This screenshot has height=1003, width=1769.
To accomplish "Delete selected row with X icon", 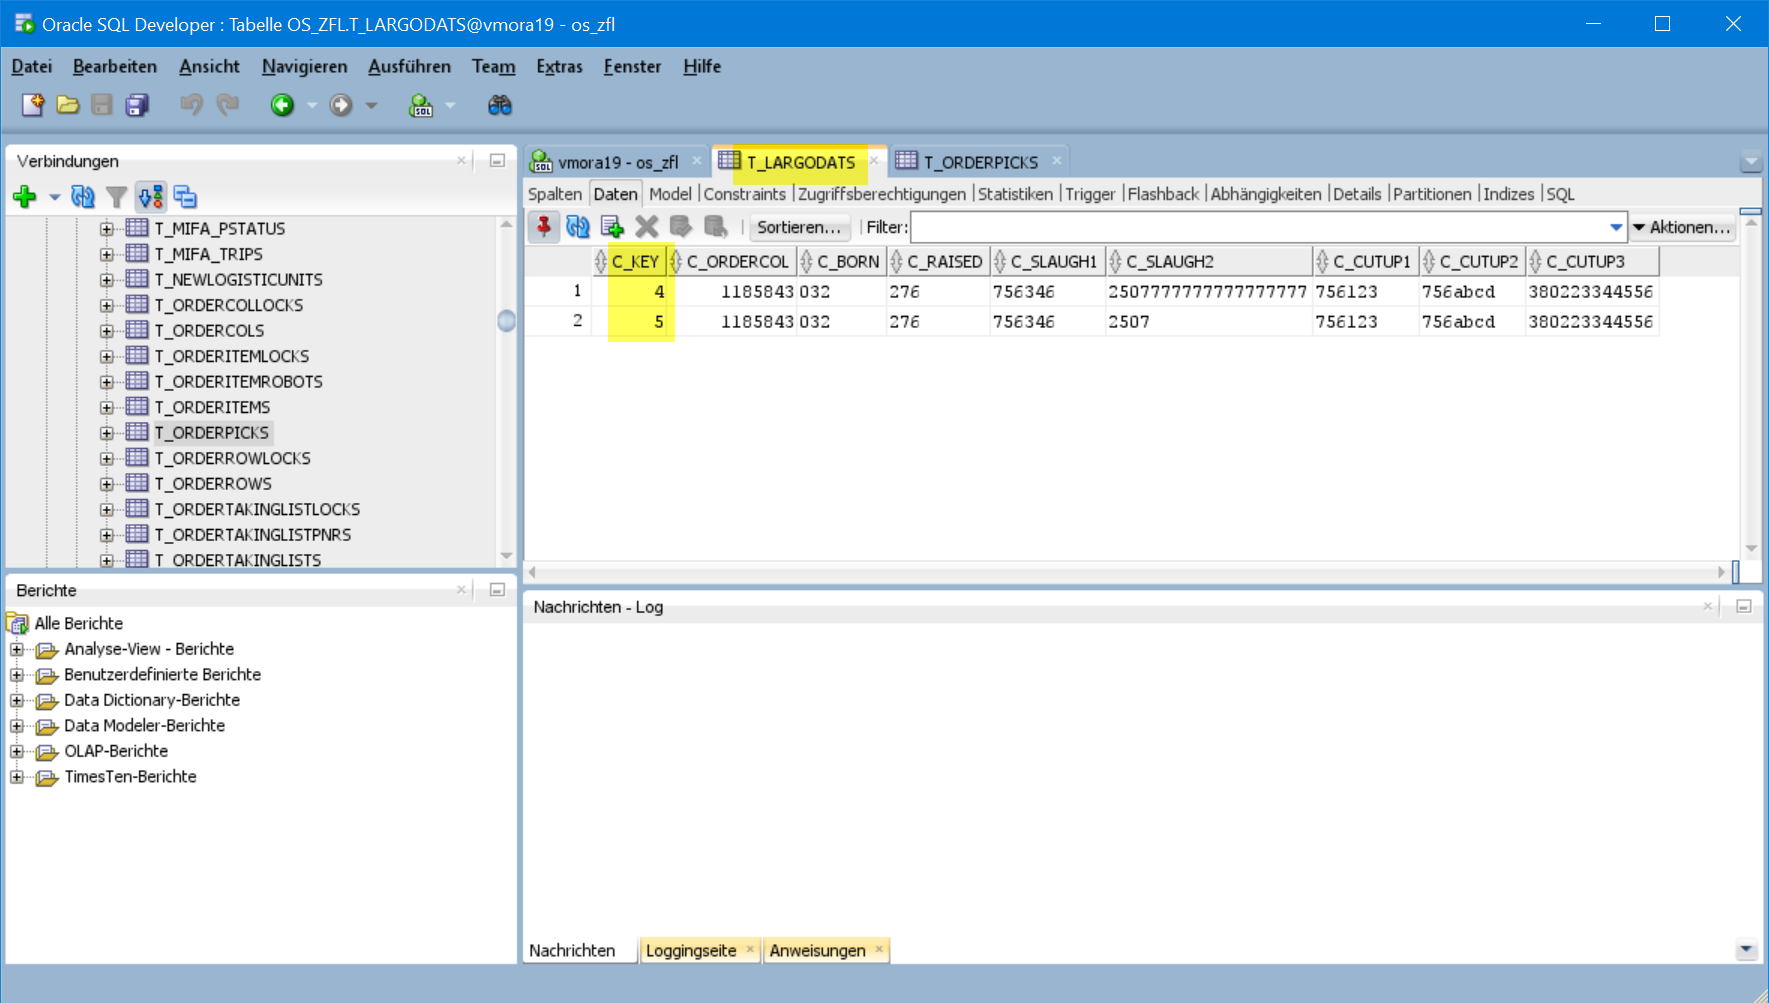I will click(647, 227).
